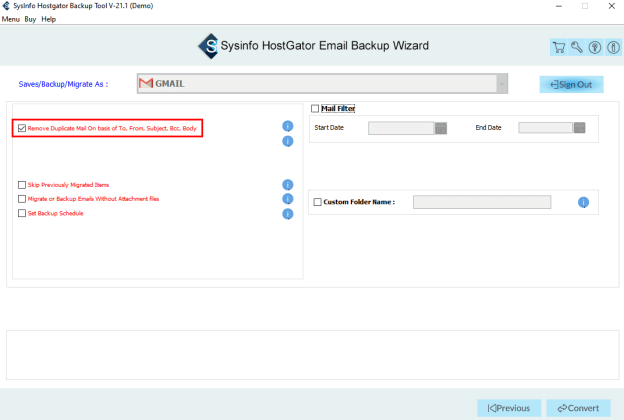Screen dimensions: 624x420
Task: Enable Skip Previously Migrated Items
Action: [22, 185]
